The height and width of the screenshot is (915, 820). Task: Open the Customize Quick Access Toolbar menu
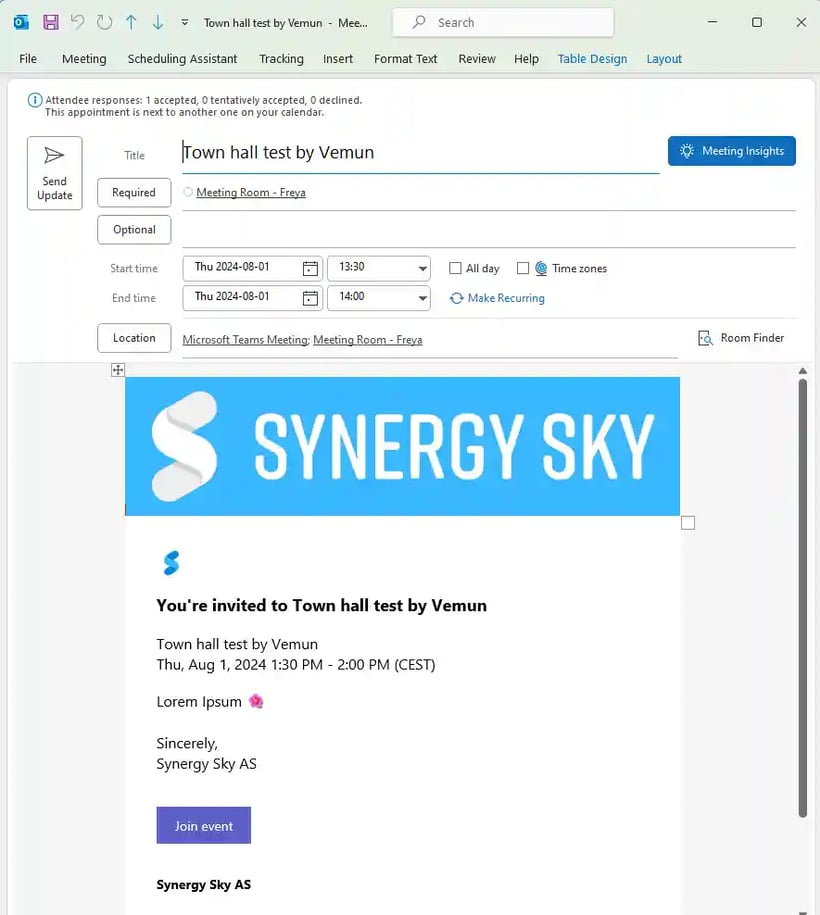coord(184,23)
